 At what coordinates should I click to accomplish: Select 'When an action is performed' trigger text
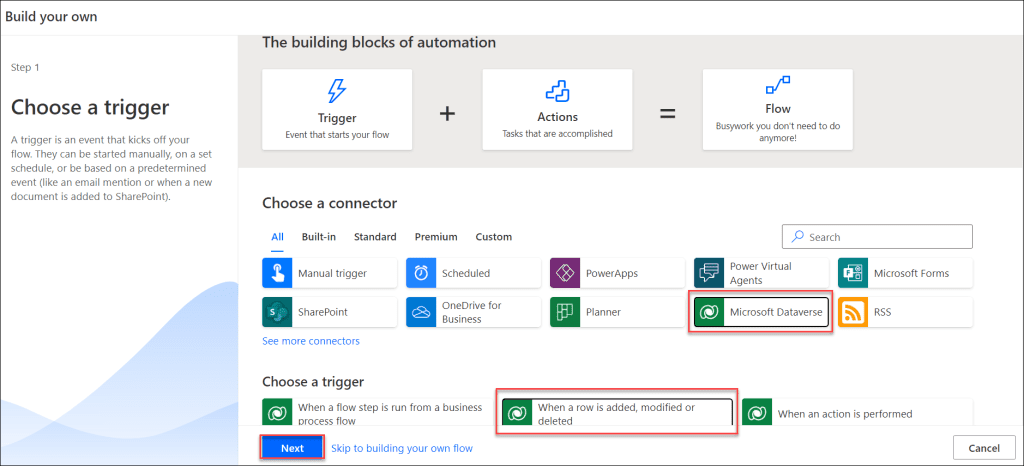[845, 414]
